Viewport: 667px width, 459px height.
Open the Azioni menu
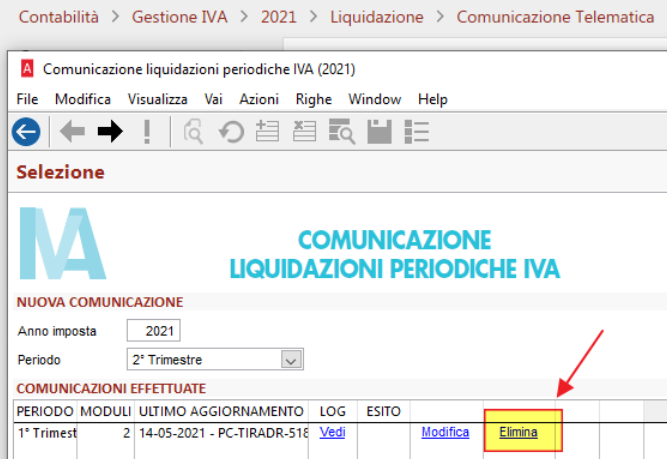[259, 99]
